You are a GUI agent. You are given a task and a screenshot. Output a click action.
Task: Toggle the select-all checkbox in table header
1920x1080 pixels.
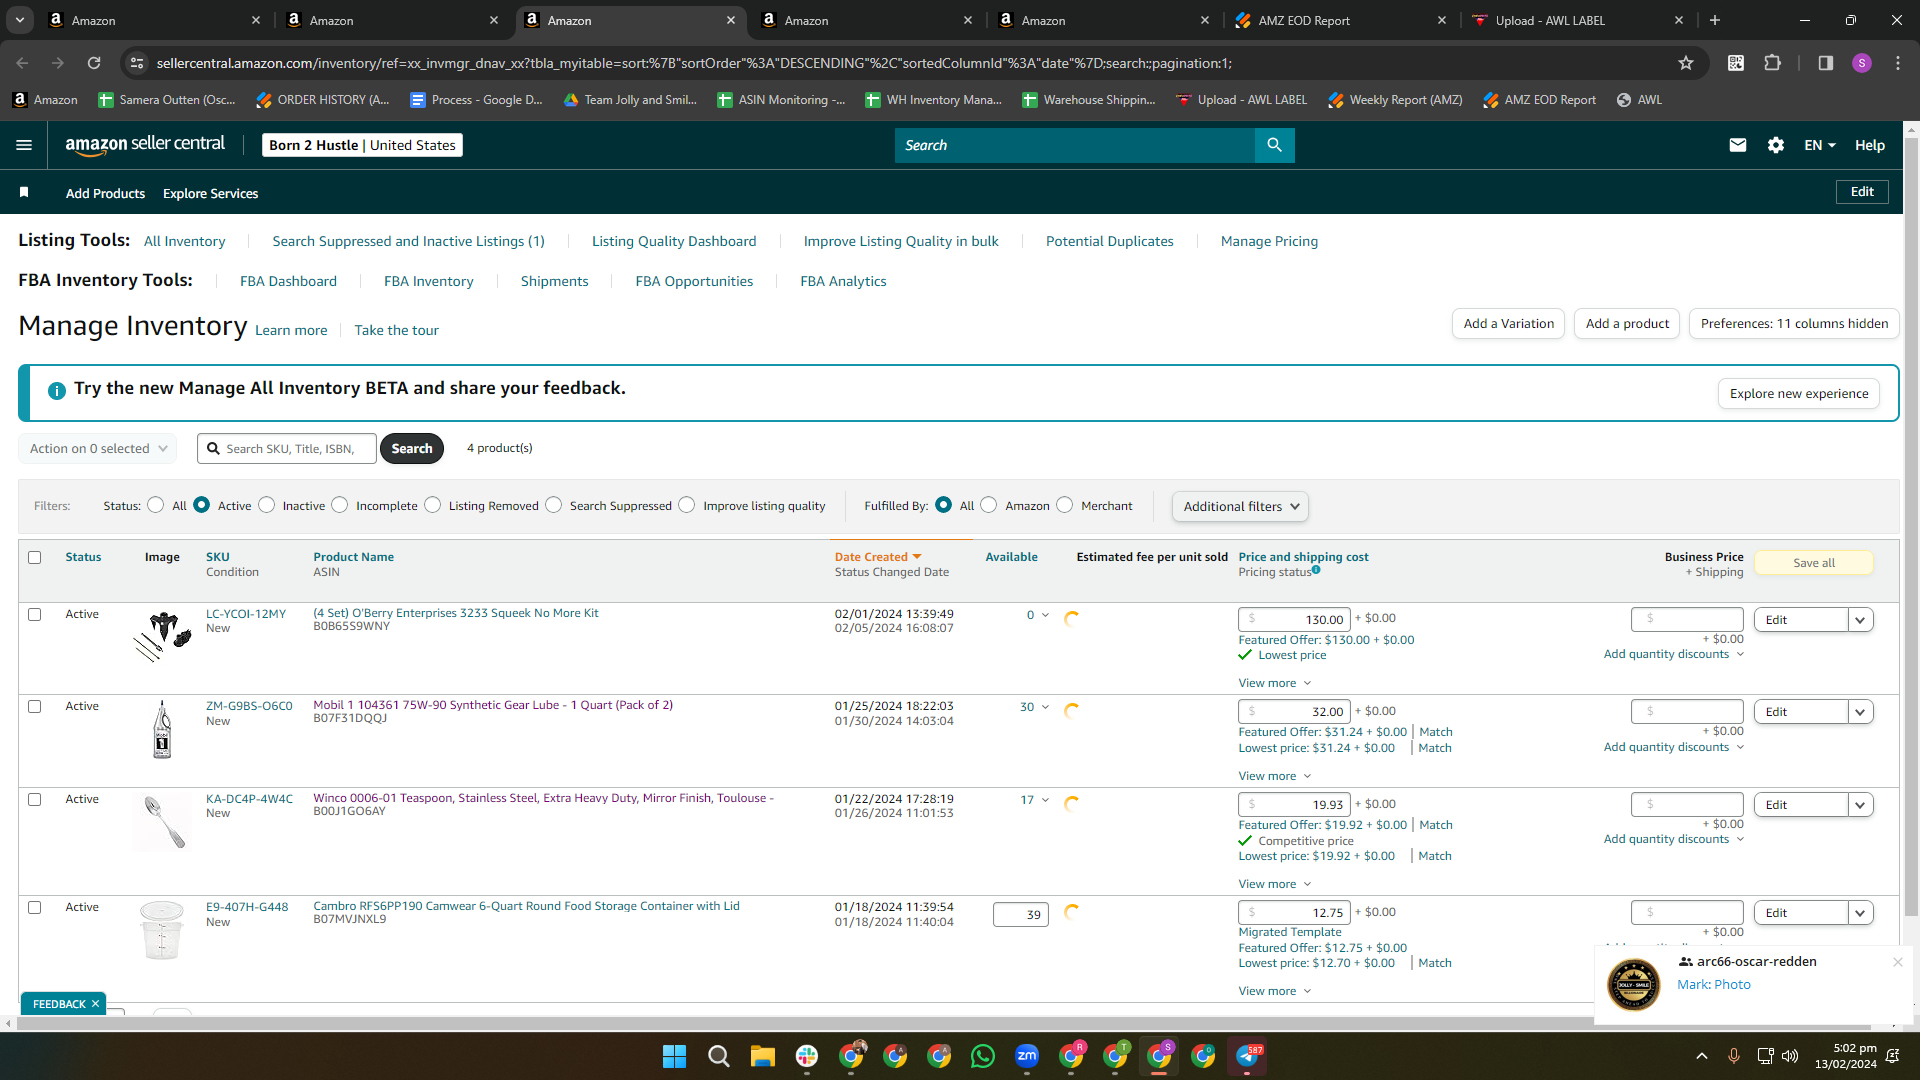tap(35, 558)
